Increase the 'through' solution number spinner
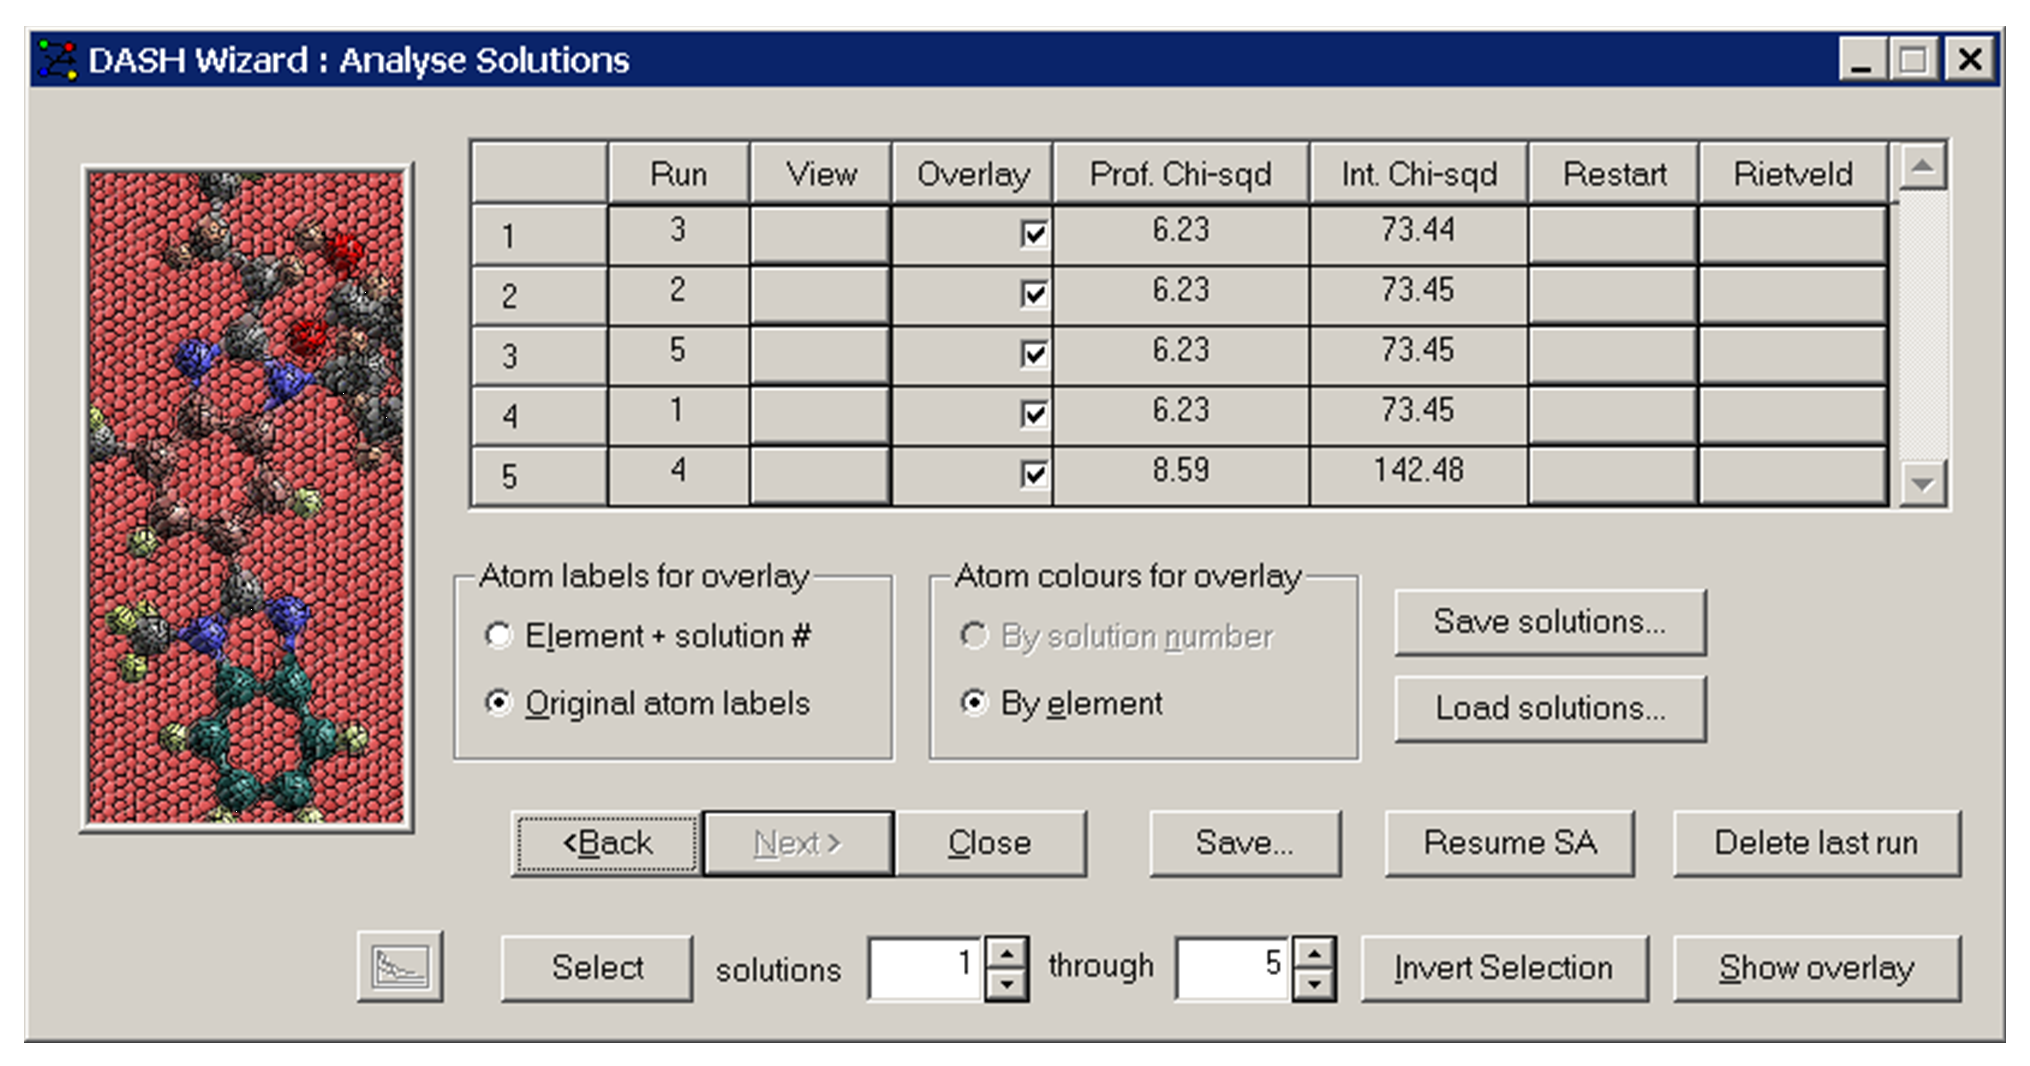2030x1066 pixels. coord(1314,952)
